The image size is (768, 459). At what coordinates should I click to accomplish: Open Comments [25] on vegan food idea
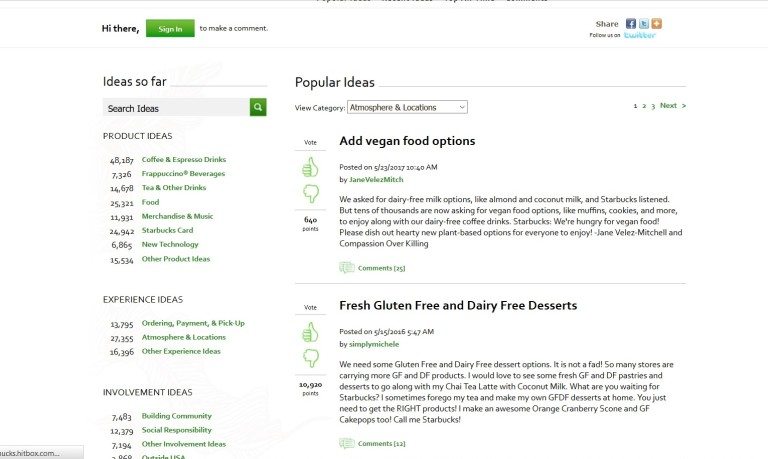coord(381,268)
